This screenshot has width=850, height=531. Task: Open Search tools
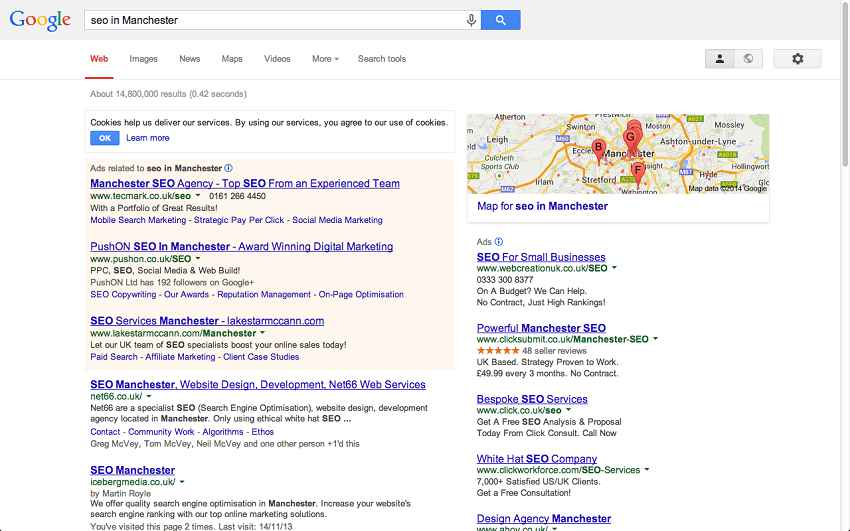click(382, 59)
